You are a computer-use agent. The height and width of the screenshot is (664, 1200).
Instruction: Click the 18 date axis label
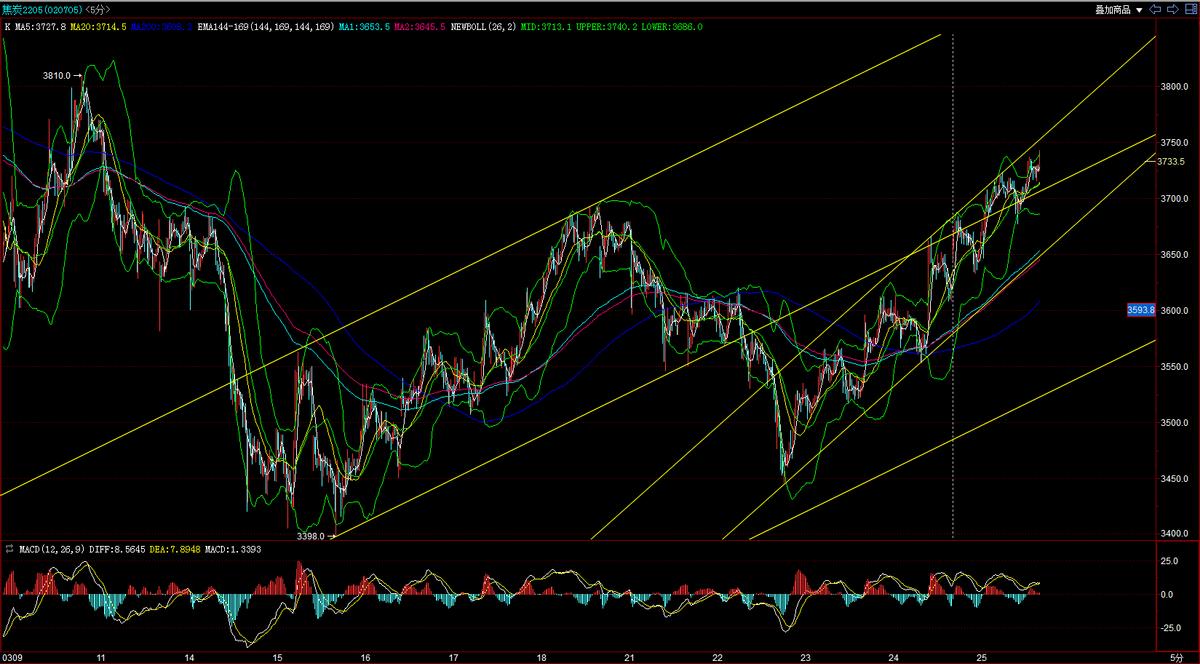click(541, 658)
